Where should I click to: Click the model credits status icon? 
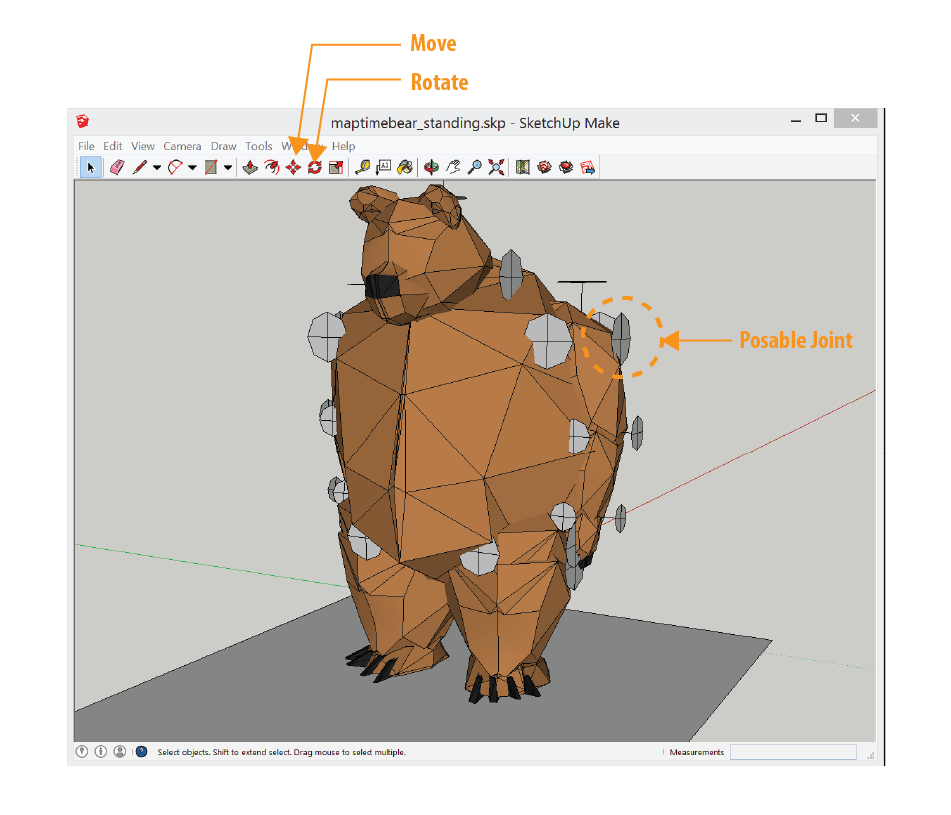[101, 752]
